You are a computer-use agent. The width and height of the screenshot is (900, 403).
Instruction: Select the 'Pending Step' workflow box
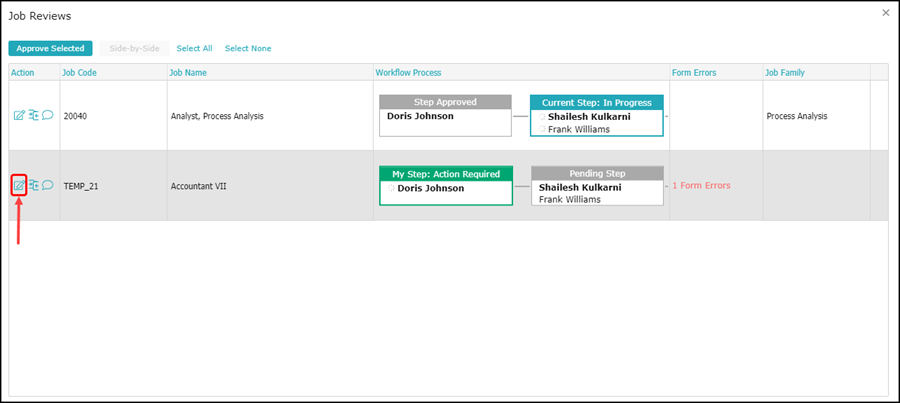pyautogui.click(x=597, y=185)
